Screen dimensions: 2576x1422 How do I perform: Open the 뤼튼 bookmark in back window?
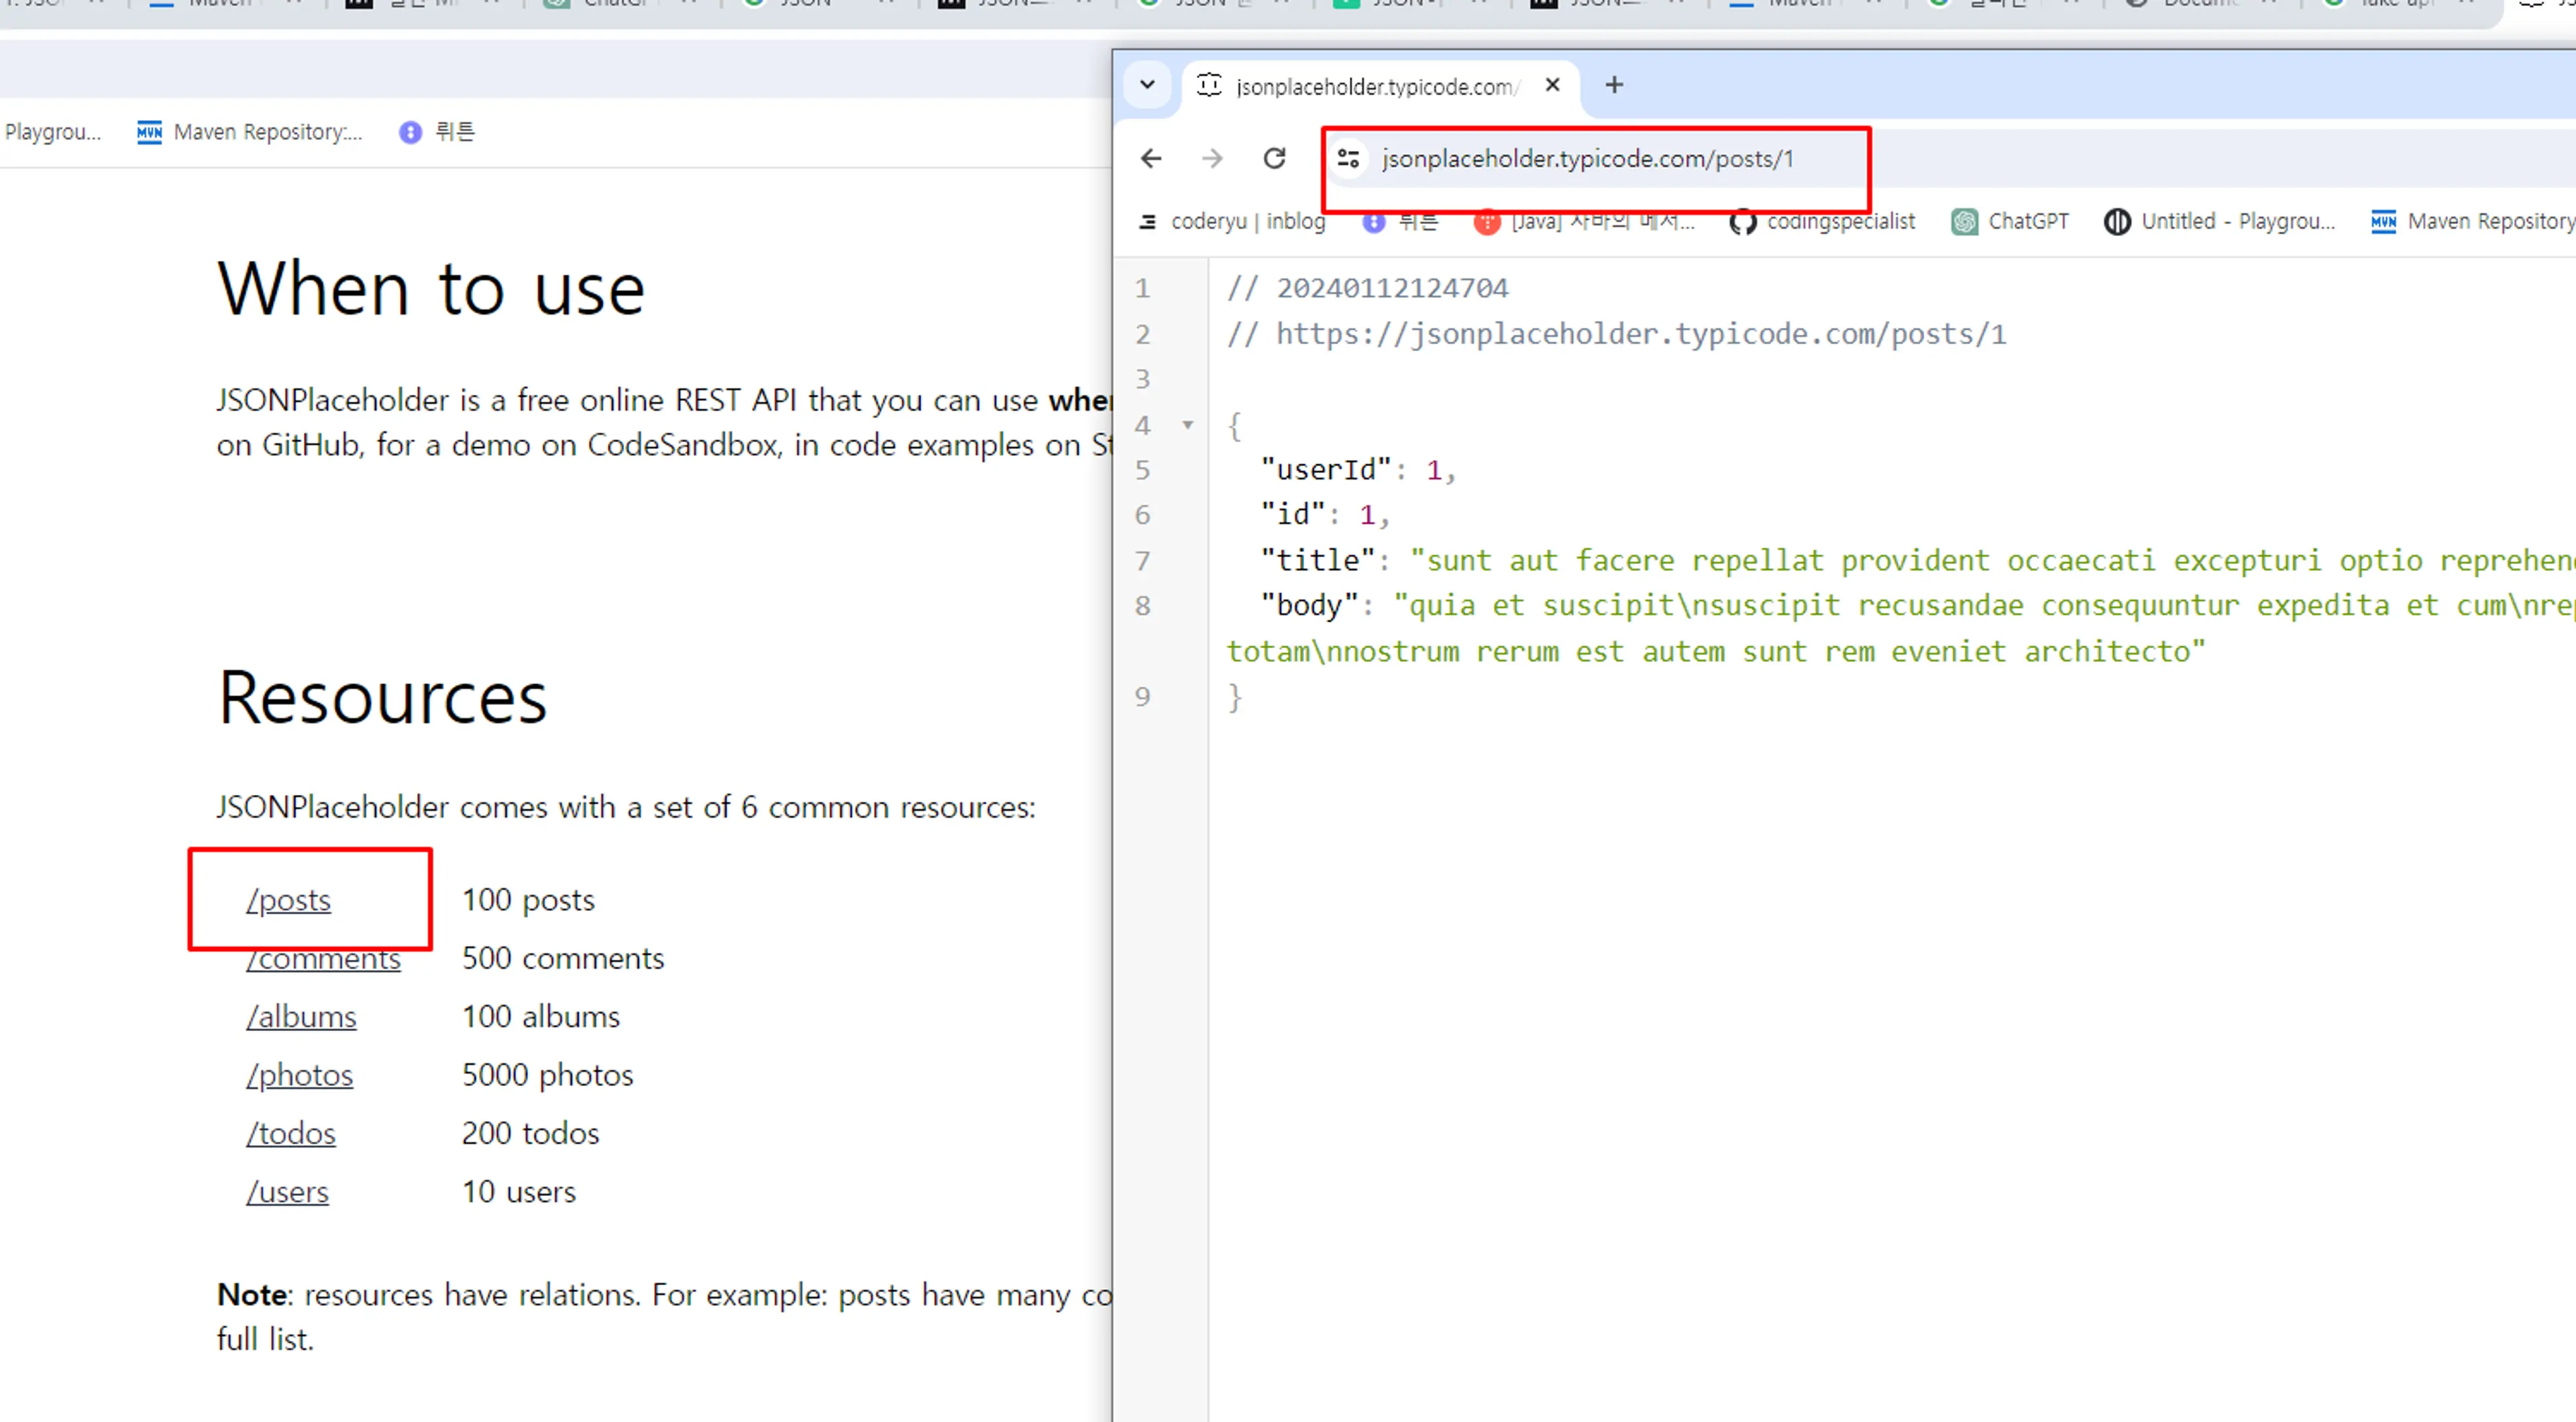coord(437,132)
